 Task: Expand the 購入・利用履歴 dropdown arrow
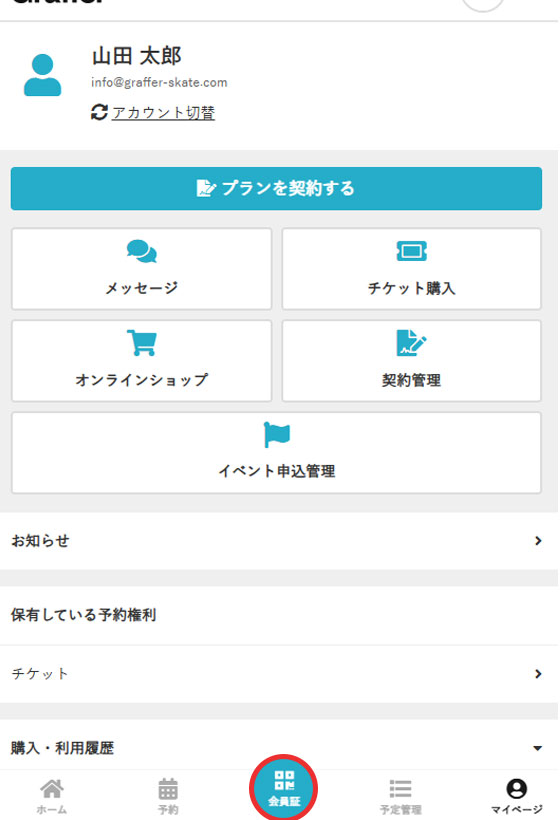[x=537, y=748]
